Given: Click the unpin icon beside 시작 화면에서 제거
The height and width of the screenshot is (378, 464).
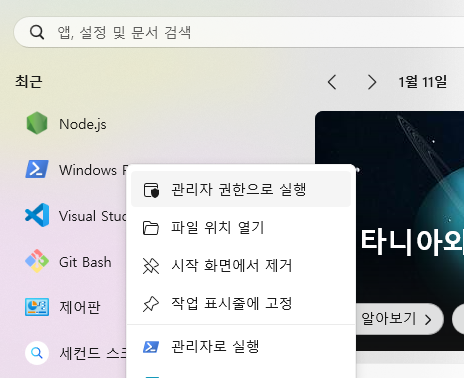Looking at the screenshot, I should [x=151, y=266].
